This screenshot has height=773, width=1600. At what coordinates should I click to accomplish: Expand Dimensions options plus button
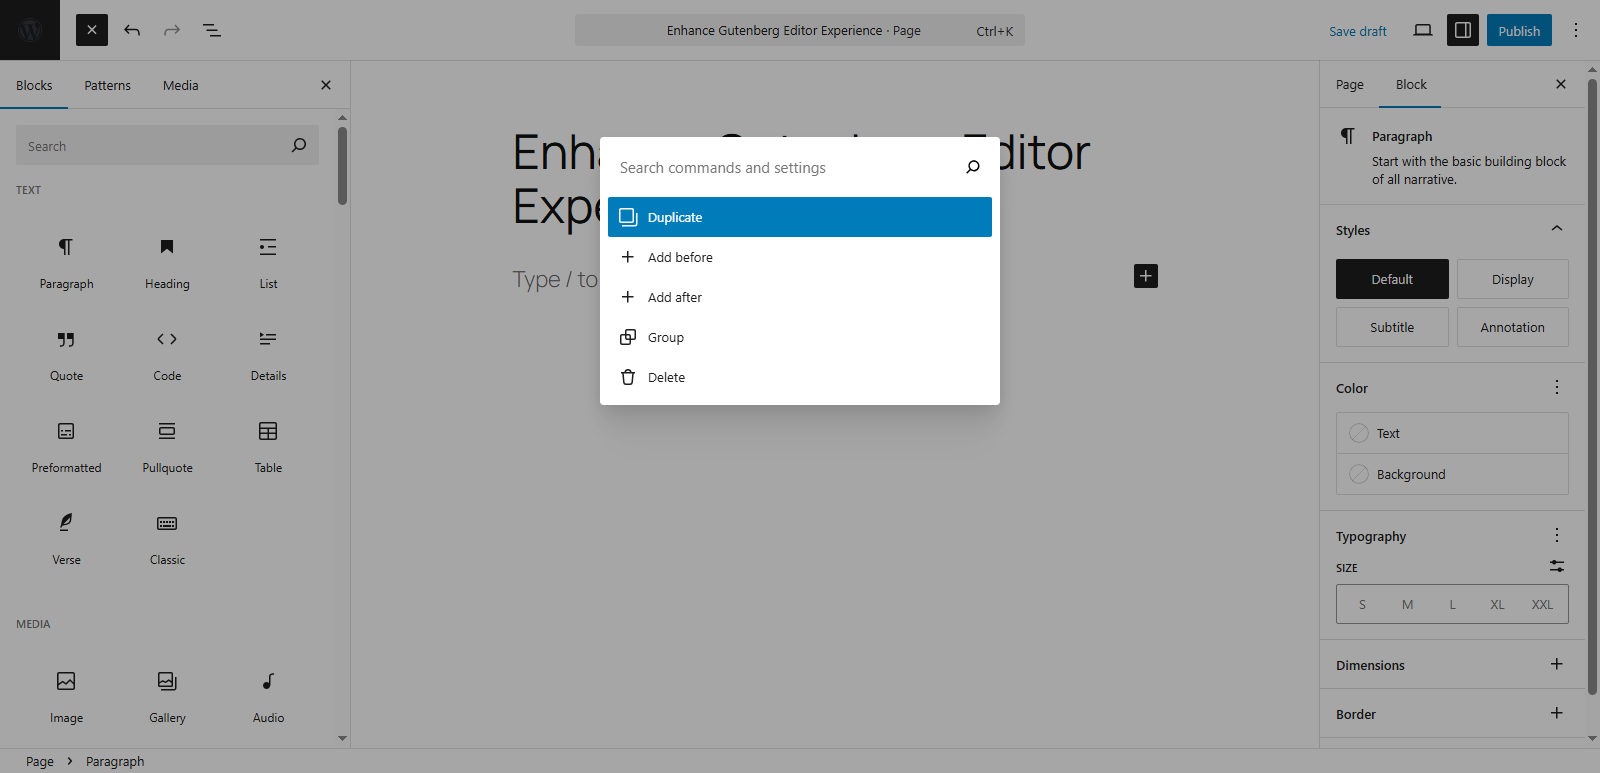[1557, 664]
